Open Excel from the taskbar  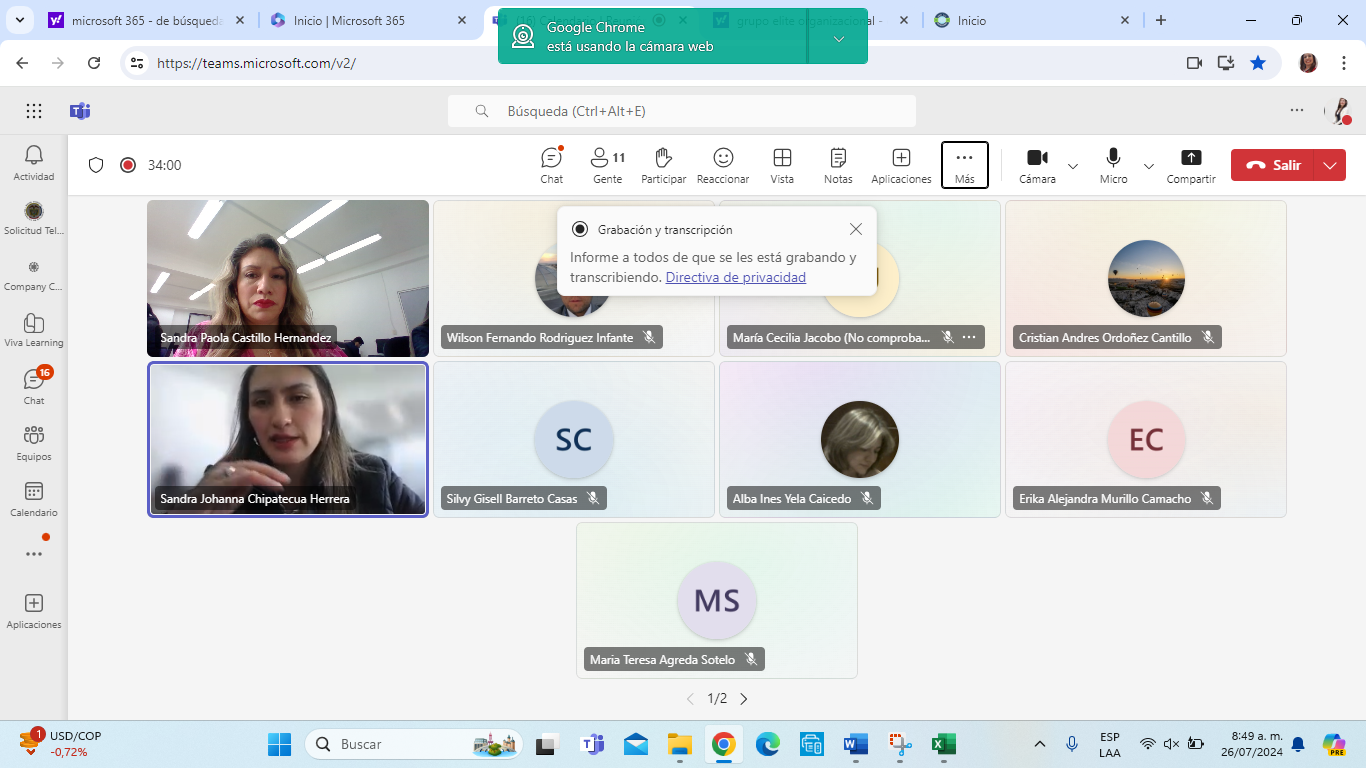(943, 744)
